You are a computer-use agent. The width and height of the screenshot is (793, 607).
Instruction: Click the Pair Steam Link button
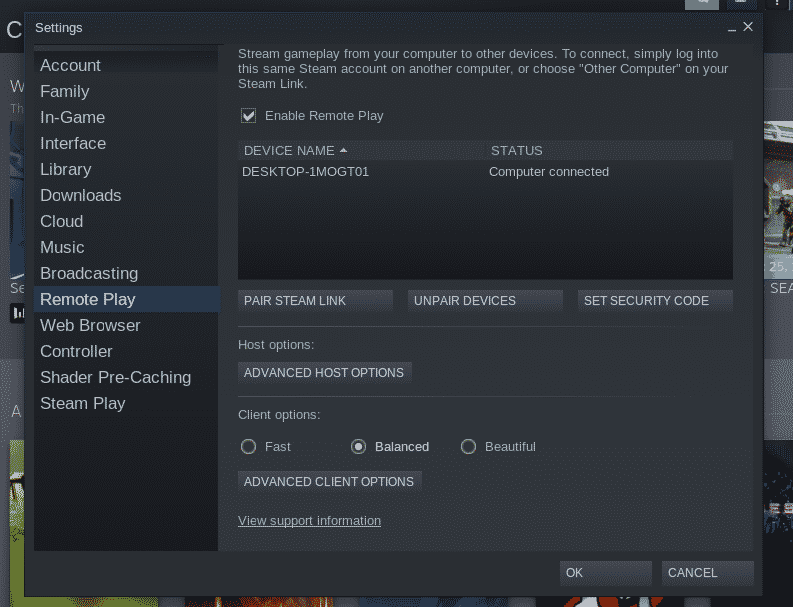coord(315,300)
